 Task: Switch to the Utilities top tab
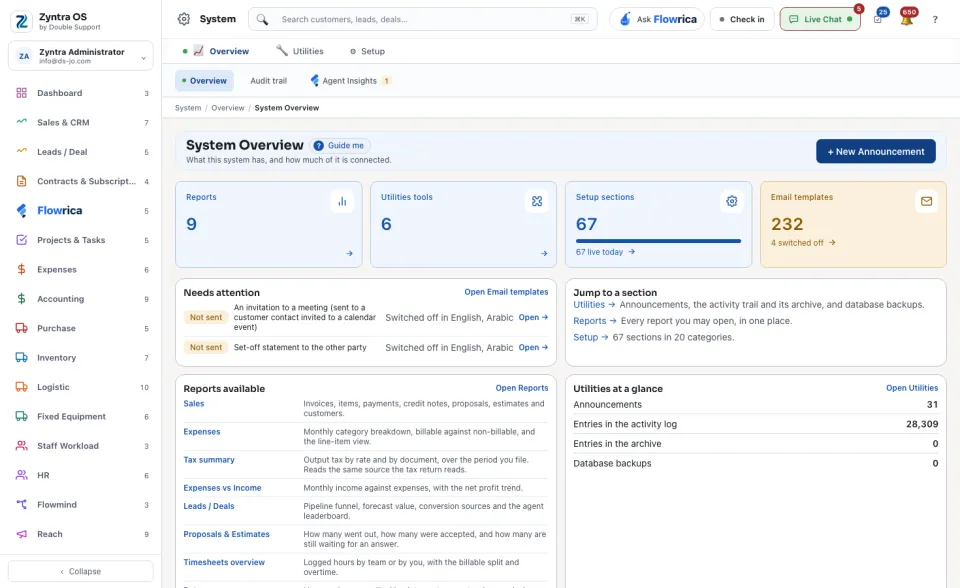(x=299, y=51)
